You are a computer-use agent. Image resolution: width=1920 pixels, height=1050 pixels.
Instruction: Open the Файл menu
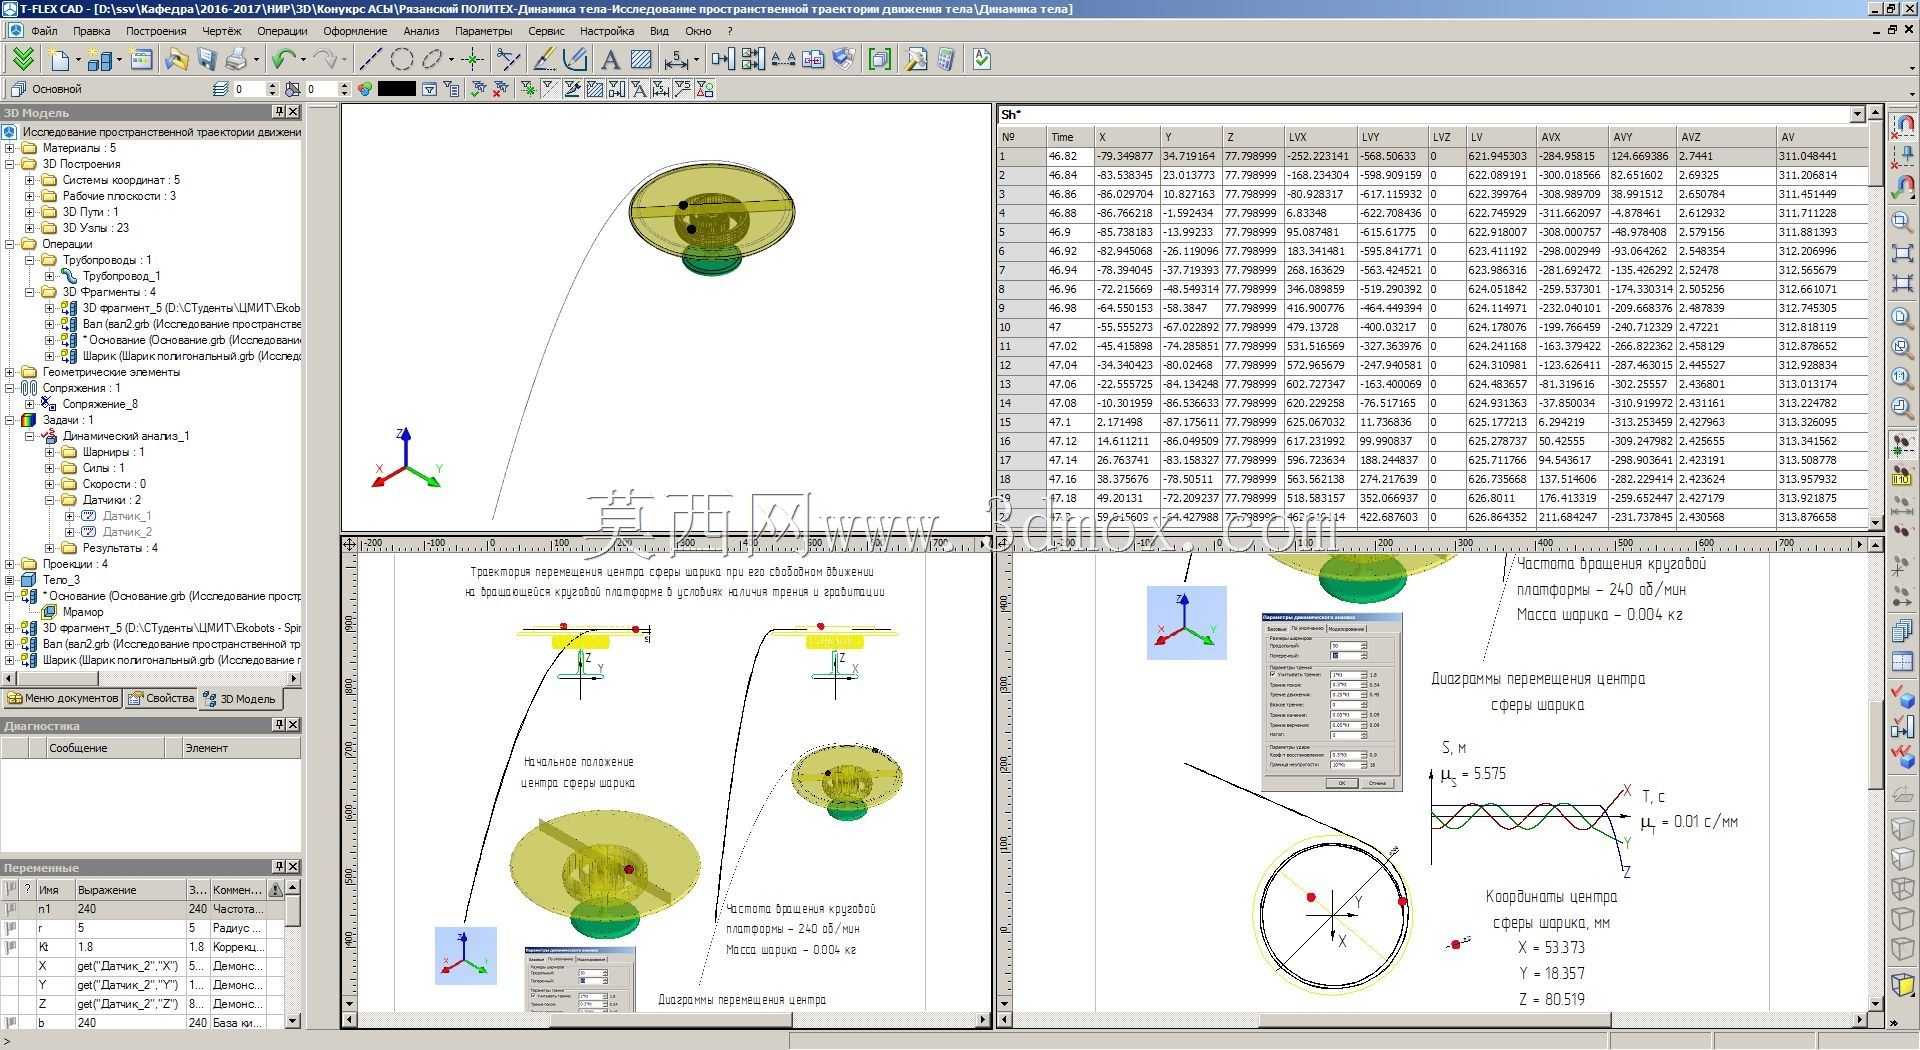(x=44, y=31)
